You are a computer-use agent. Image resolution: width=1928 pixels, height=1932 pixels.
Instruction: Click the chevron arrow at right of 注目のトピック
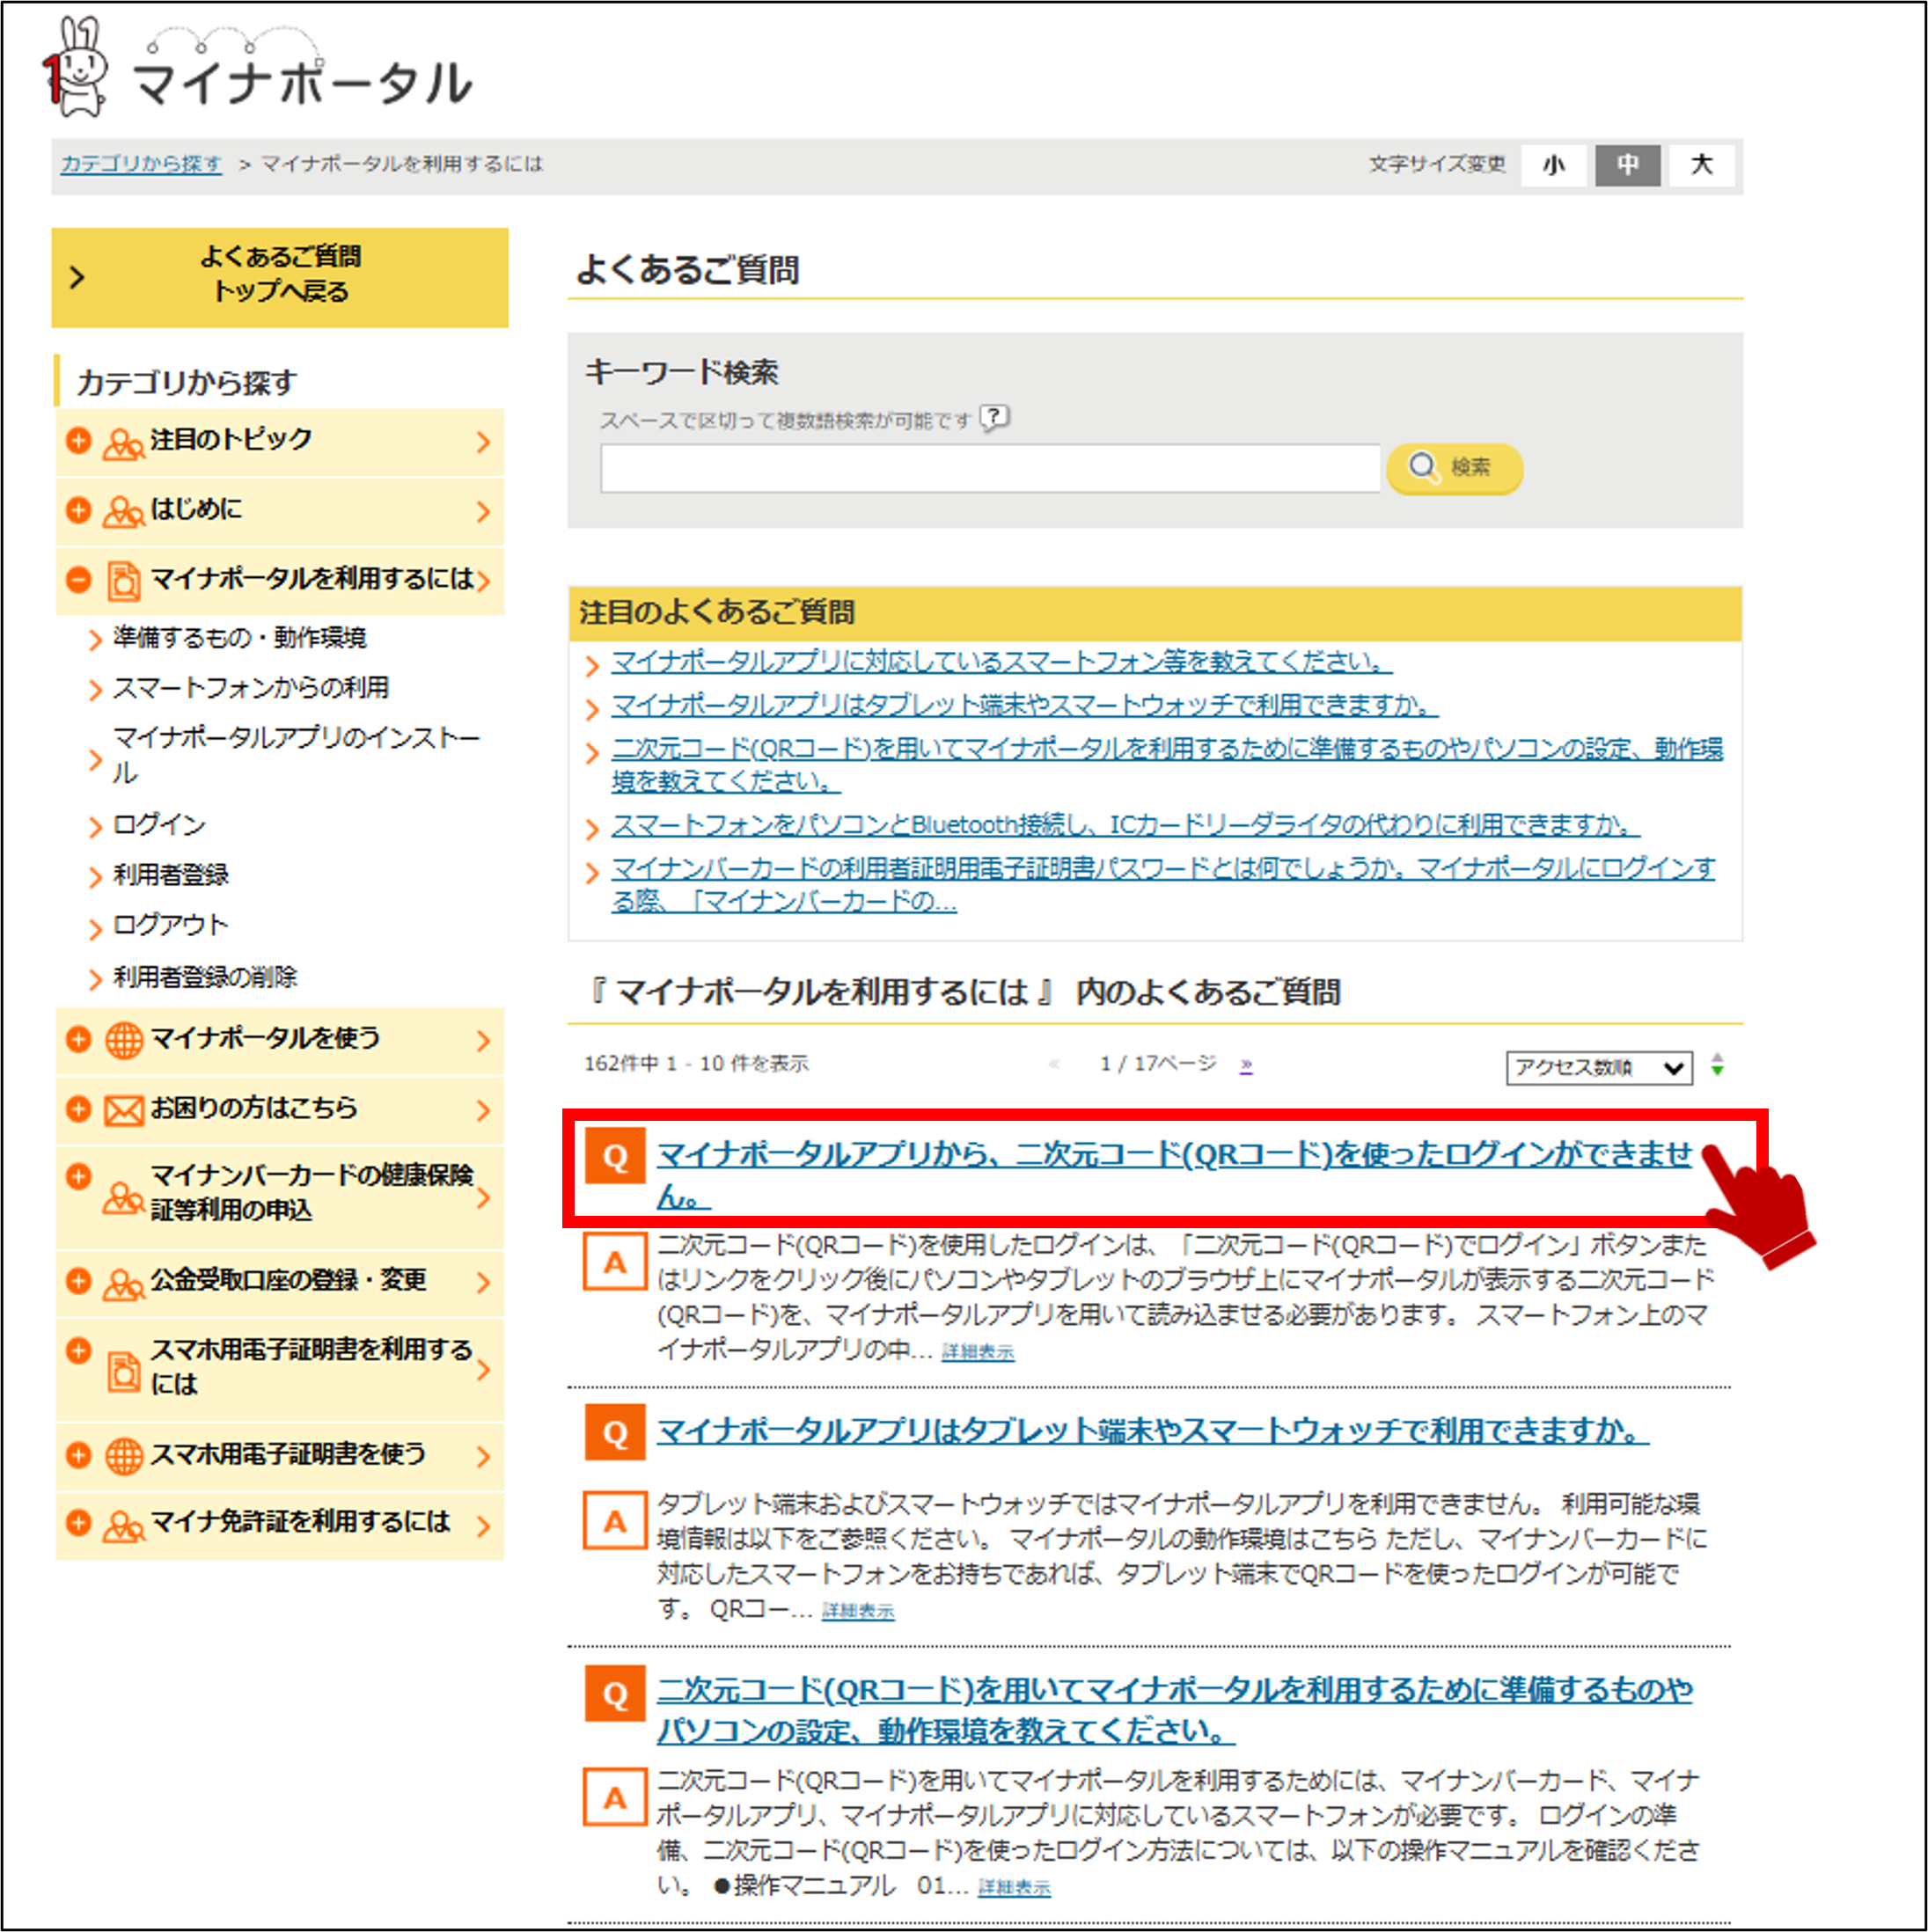[484, 442]
